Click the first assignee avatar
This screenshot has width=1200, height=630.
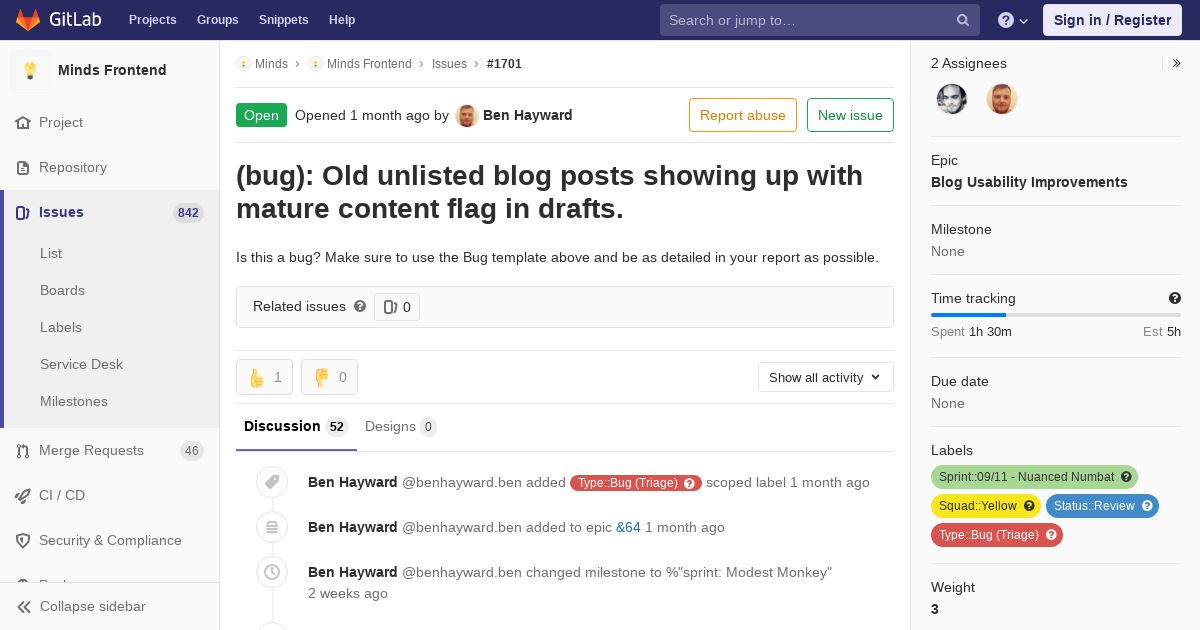(952, 99)
